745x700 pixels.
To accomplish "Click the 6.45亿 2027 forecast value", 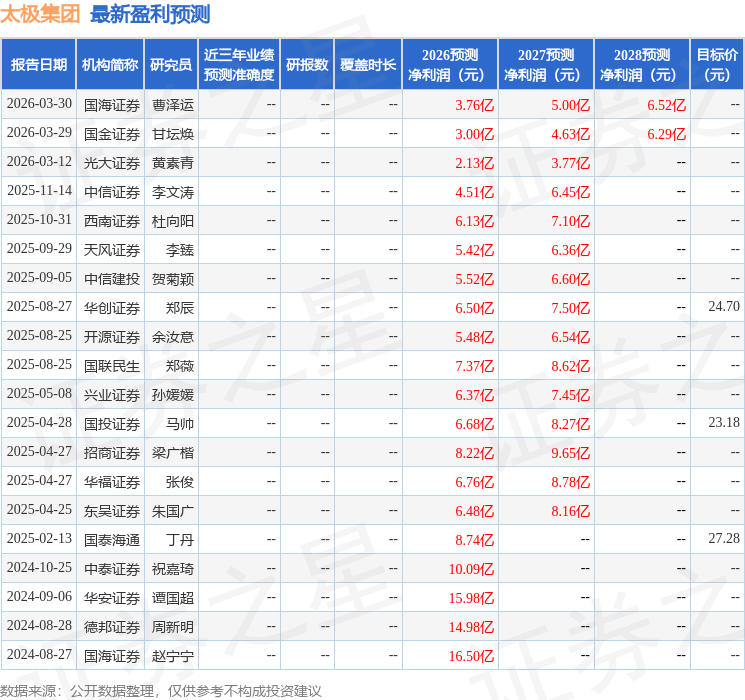I will point(570,192).
